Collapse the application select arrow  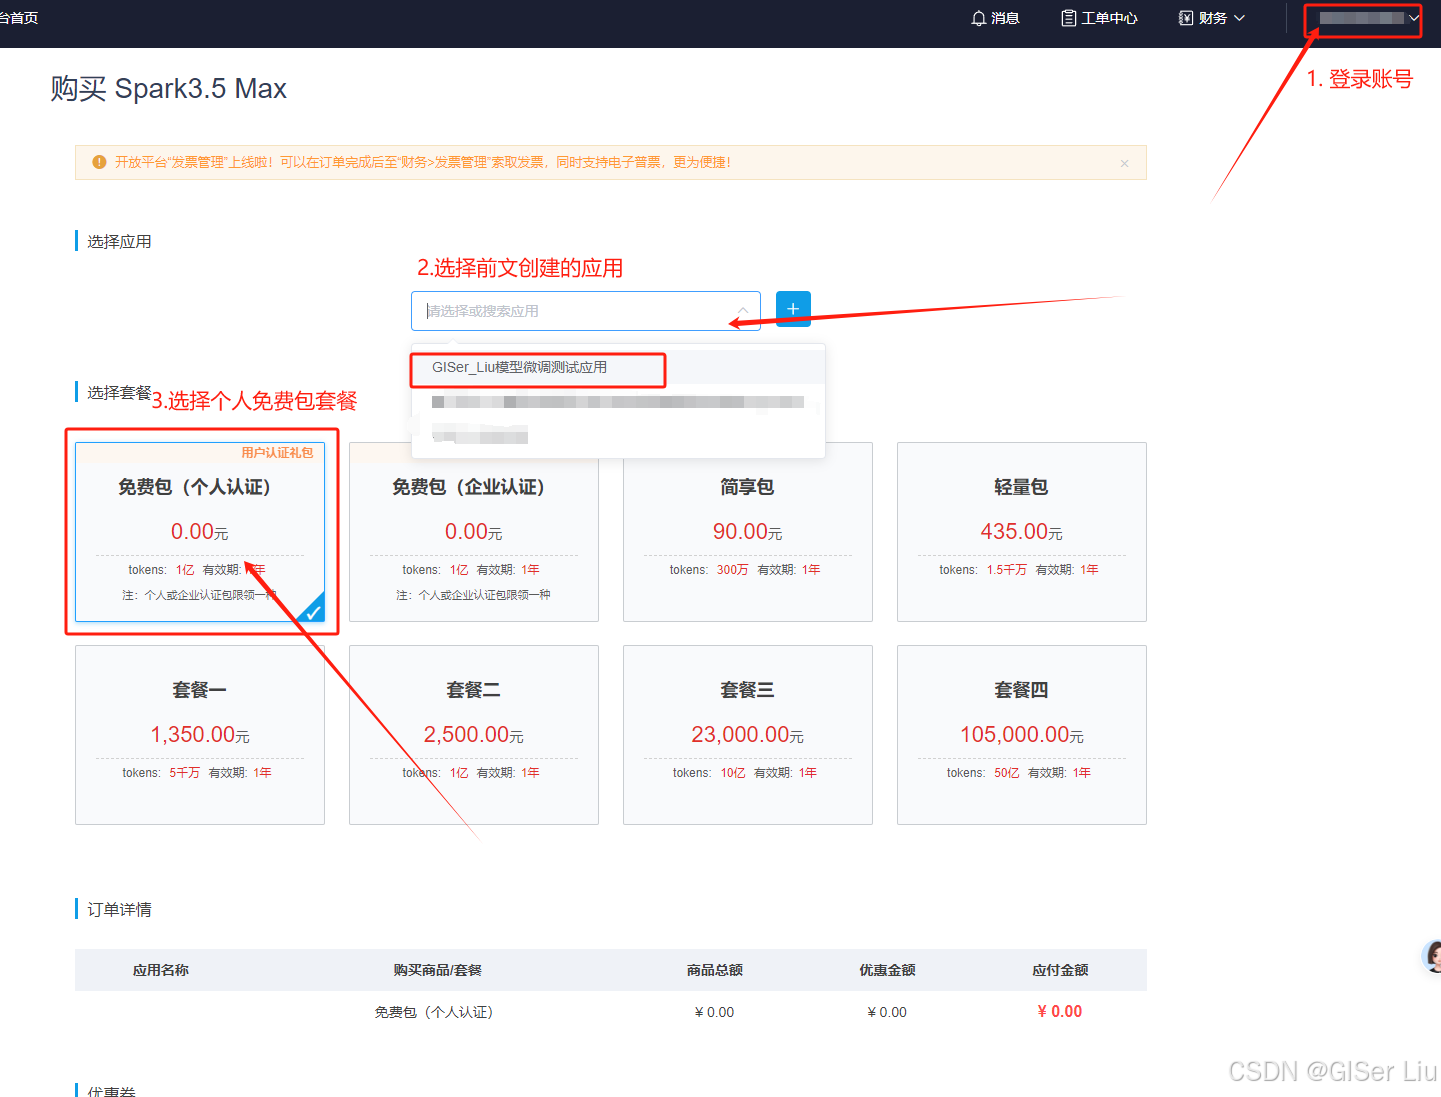coord(742,311)
